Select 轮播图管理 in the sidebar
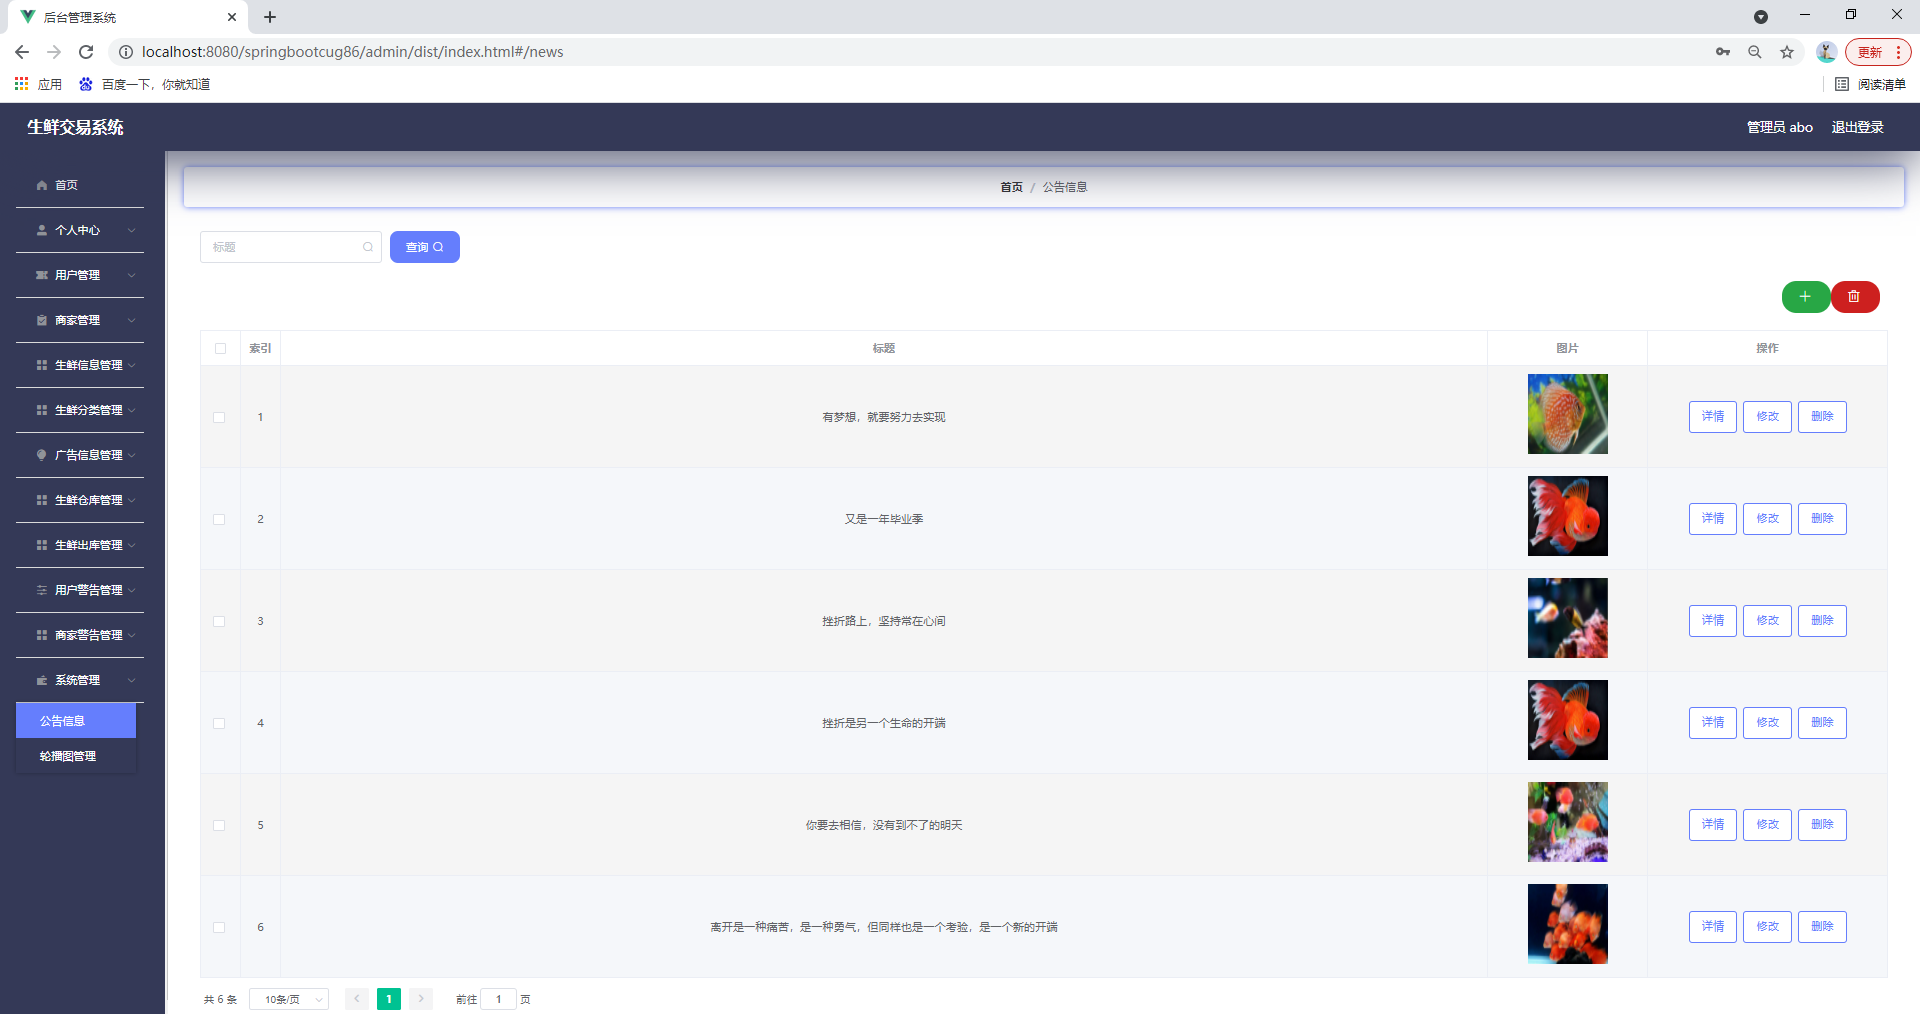This screenshot has width=1920, height=1014. 66,756
